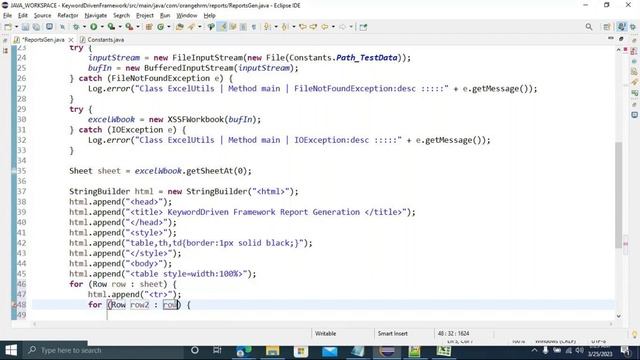The image size is (640, 360).
Task: Toggle Mark Occurrences highlighted icon
Action: click(222, 27)
